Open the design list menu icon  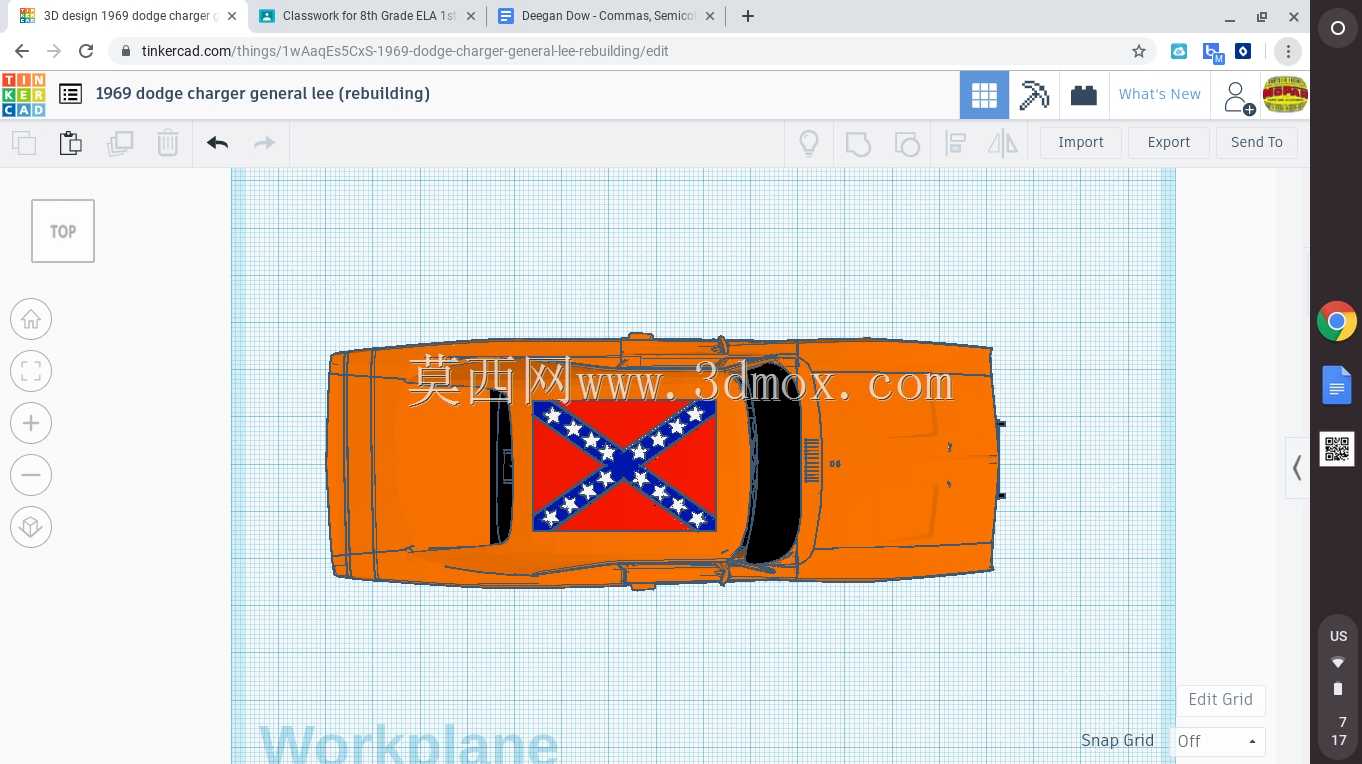point(70,94)
